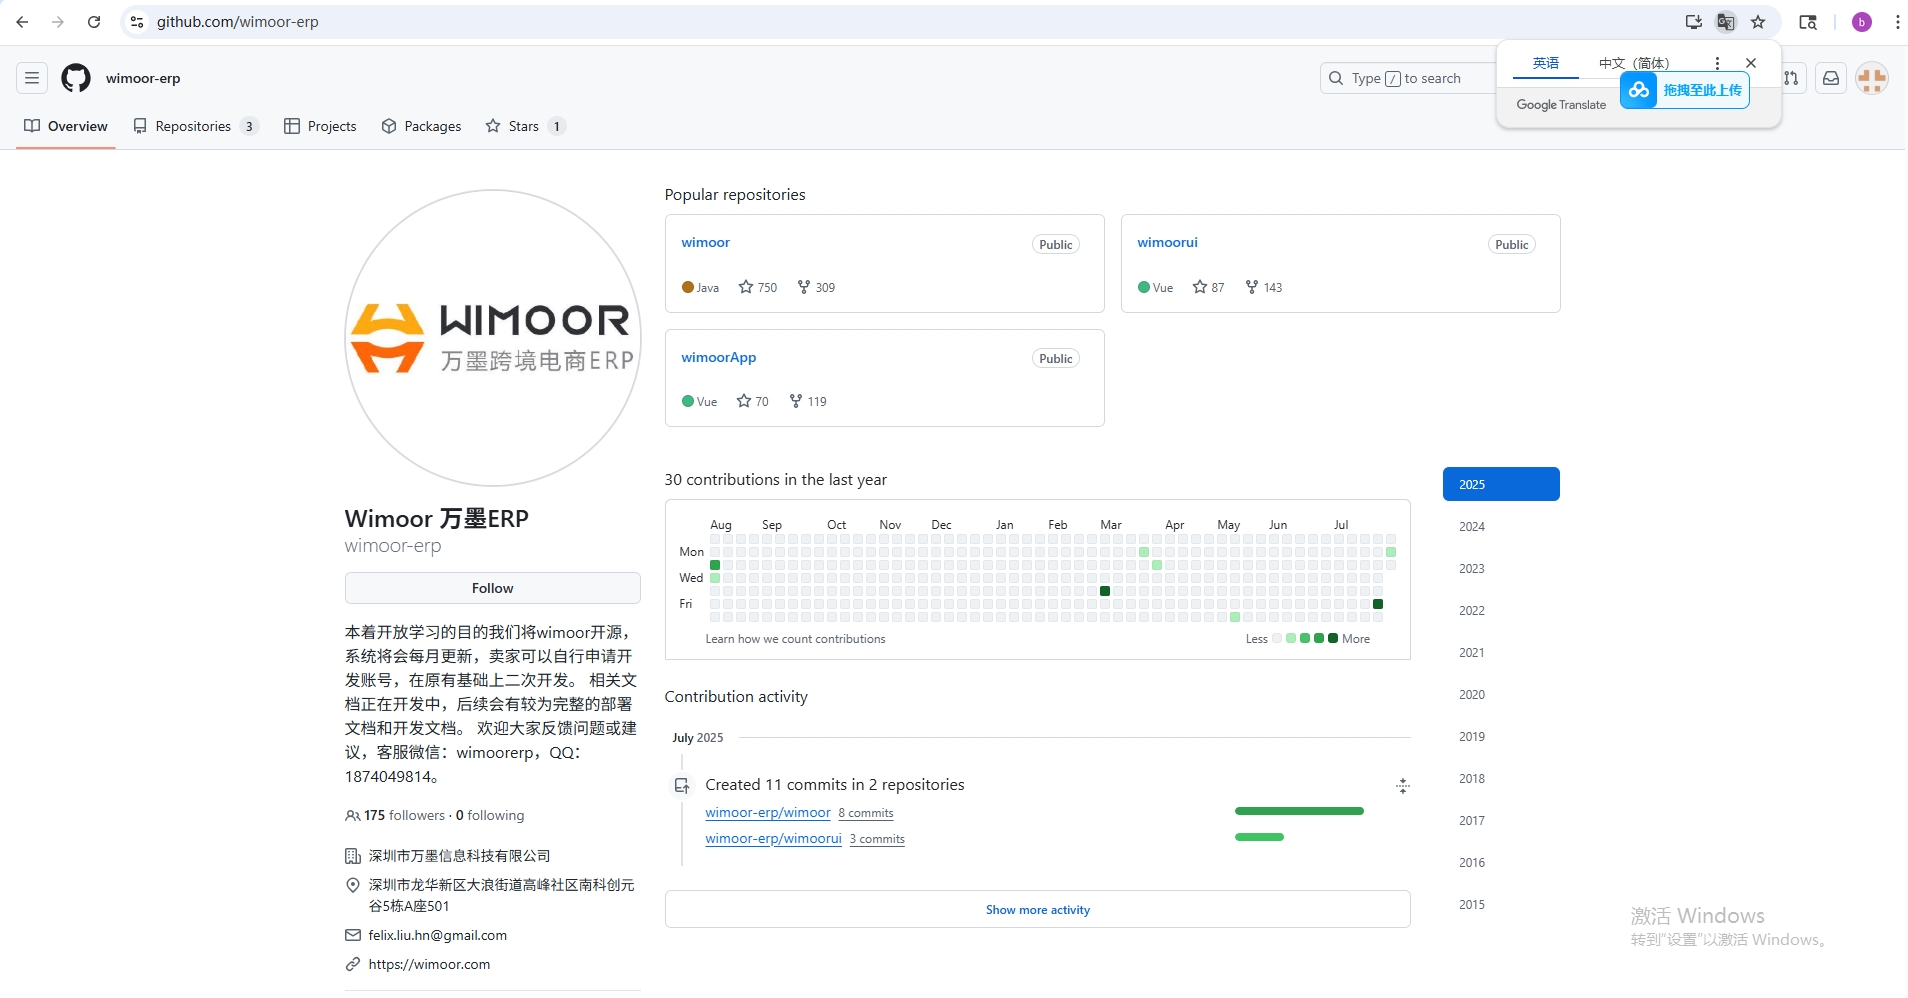View 143 forks of wimoorui
1908x998 pixels.
pyautogui.click(x=1264, y=287)
